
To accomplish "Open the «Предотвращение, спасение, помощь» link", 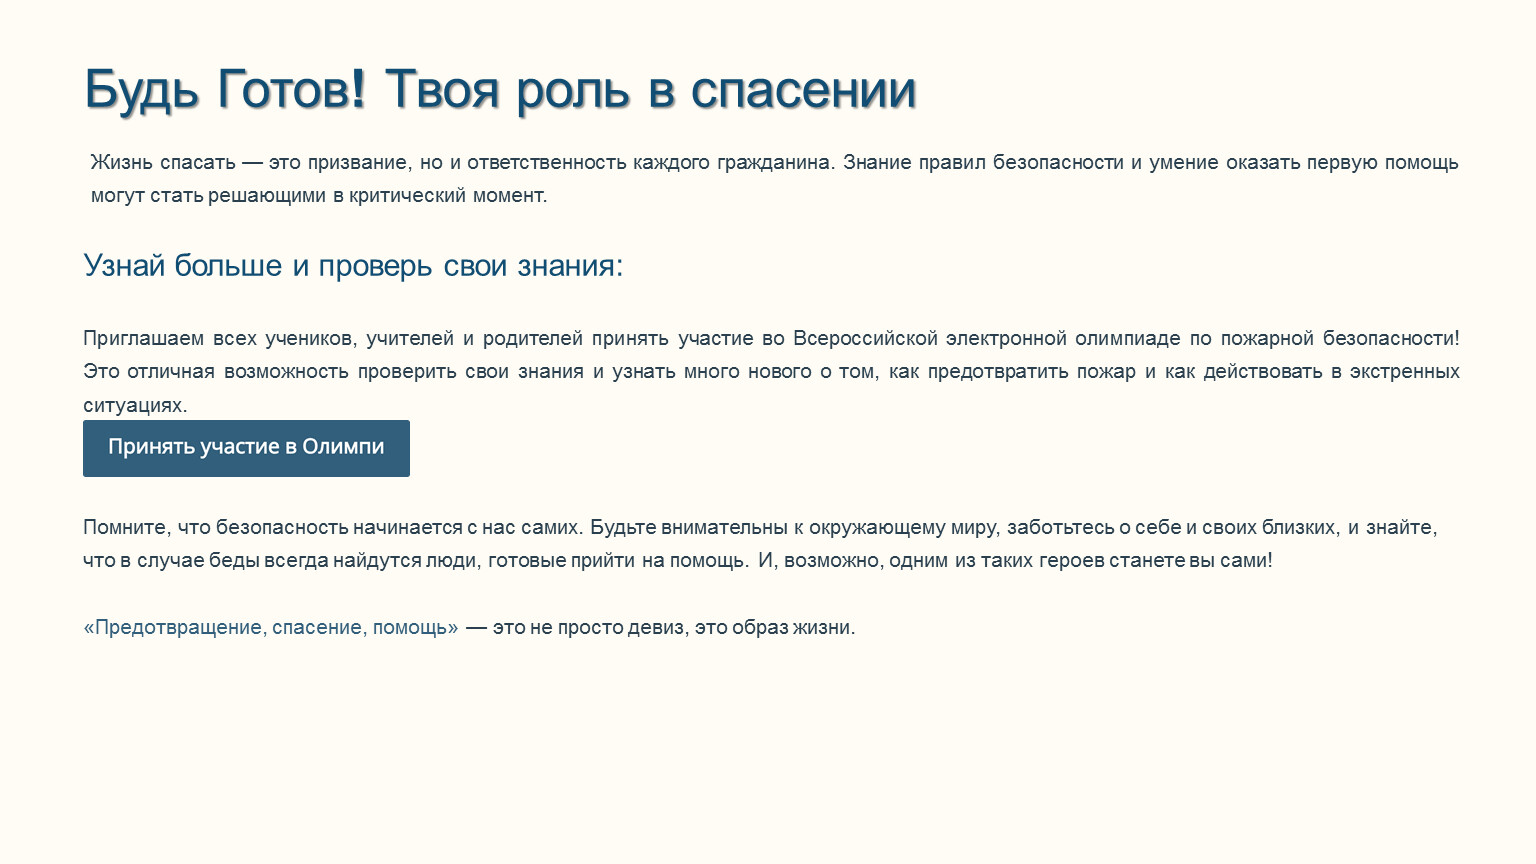I will [x=270, y=627].
